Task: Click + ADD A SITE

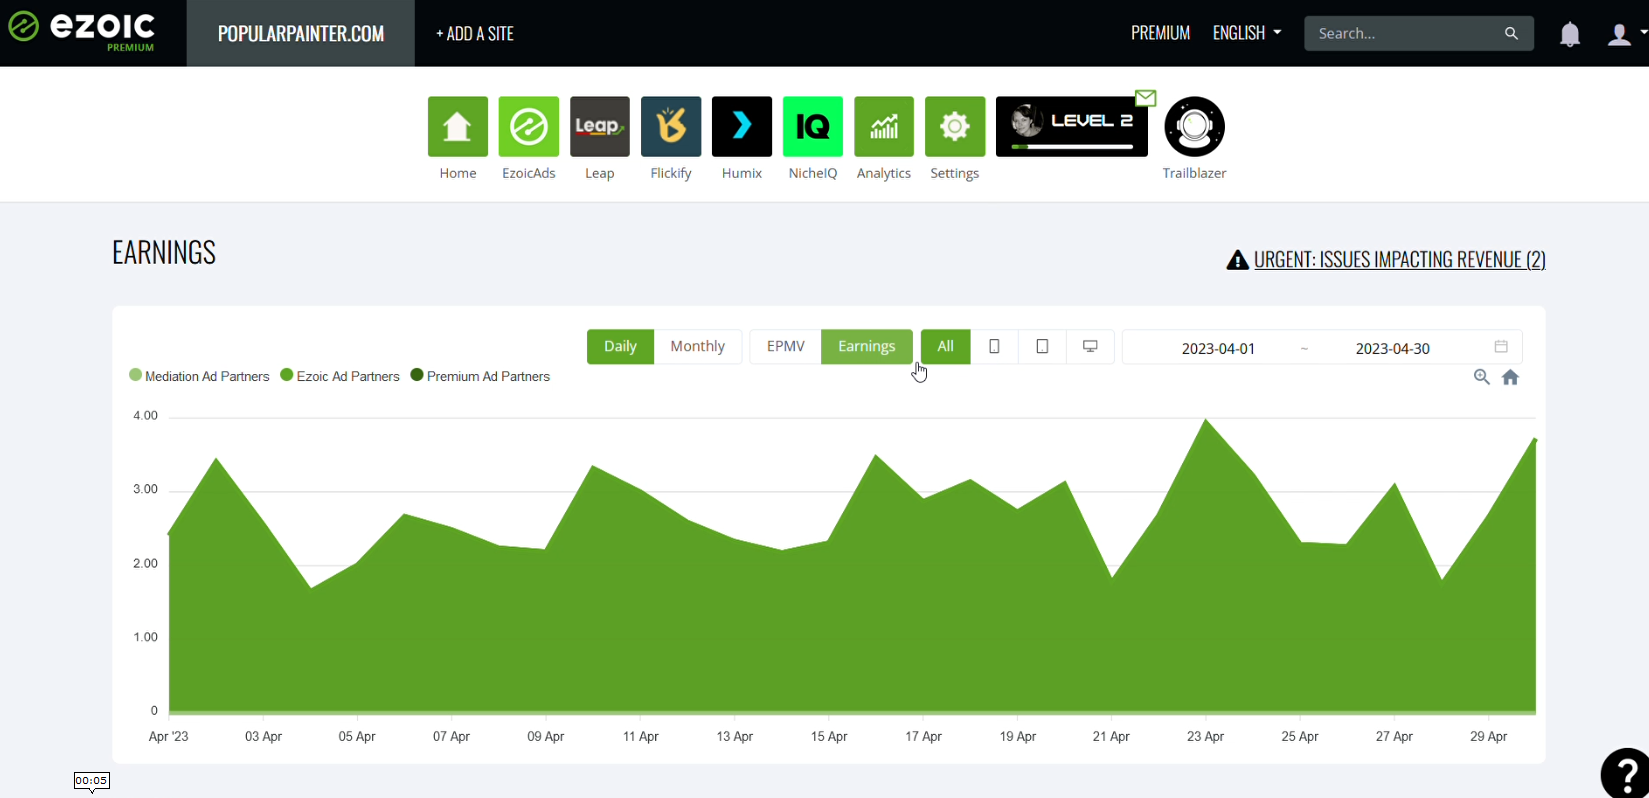Action: 475,33
